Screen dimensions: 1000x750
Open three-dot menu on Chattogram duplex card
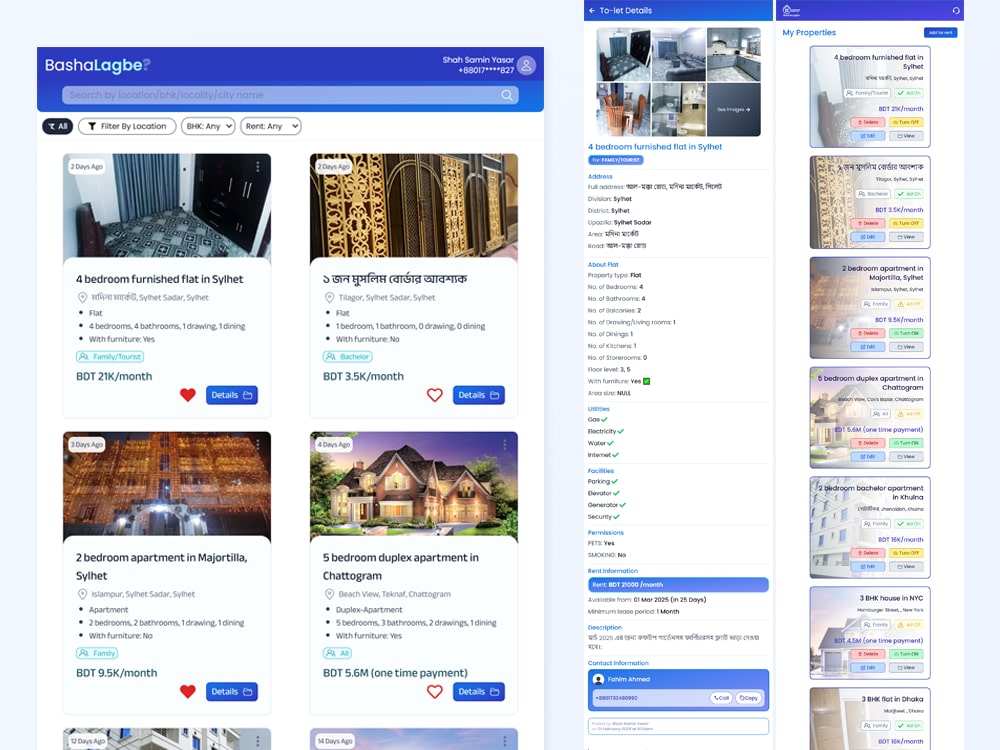click(504, 445)
